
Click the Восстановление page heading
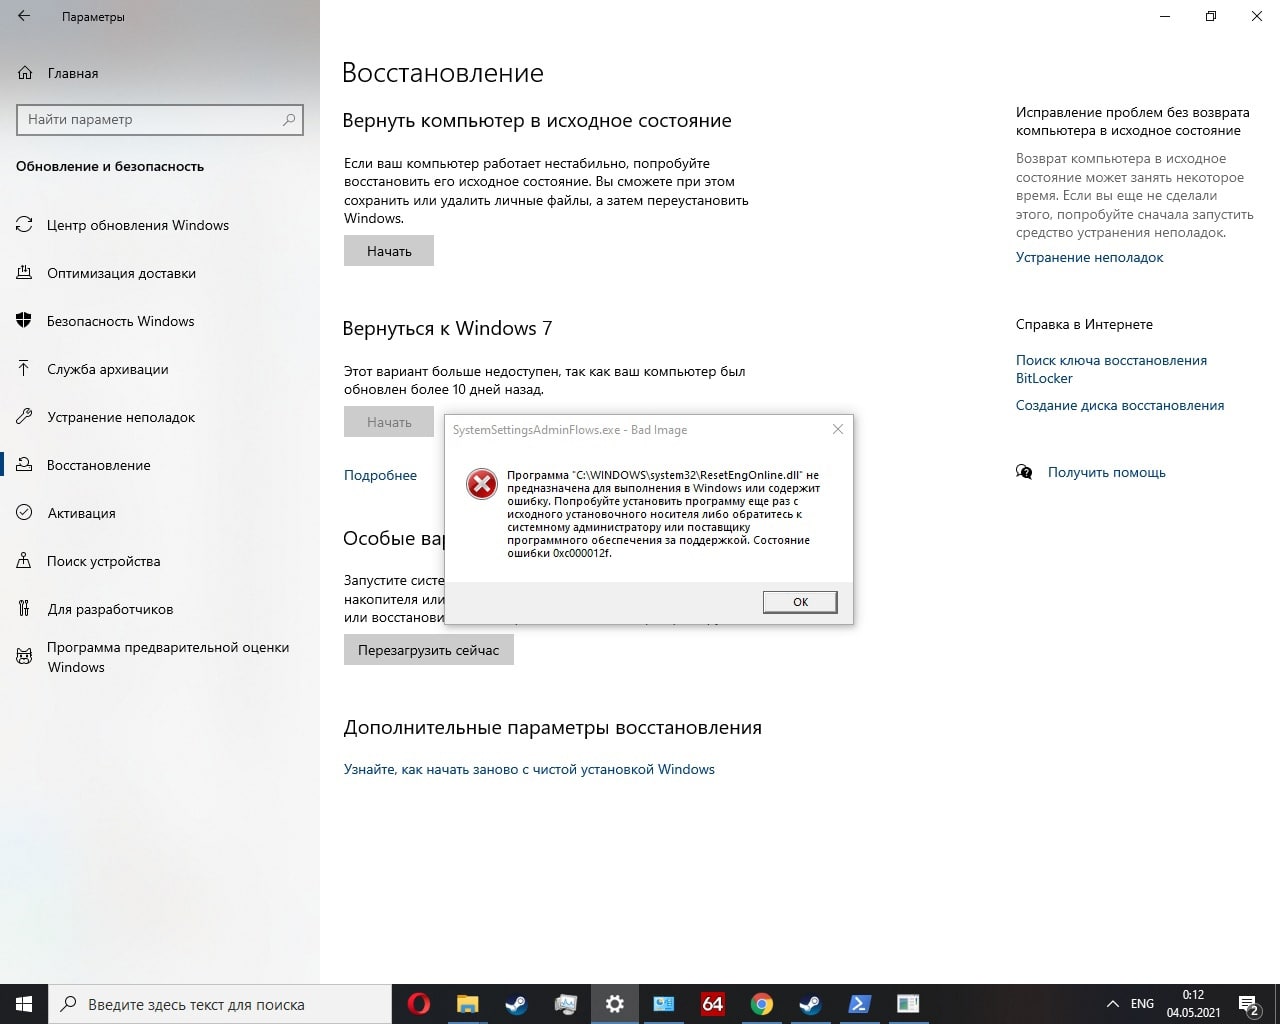click(x=443, y=73)
